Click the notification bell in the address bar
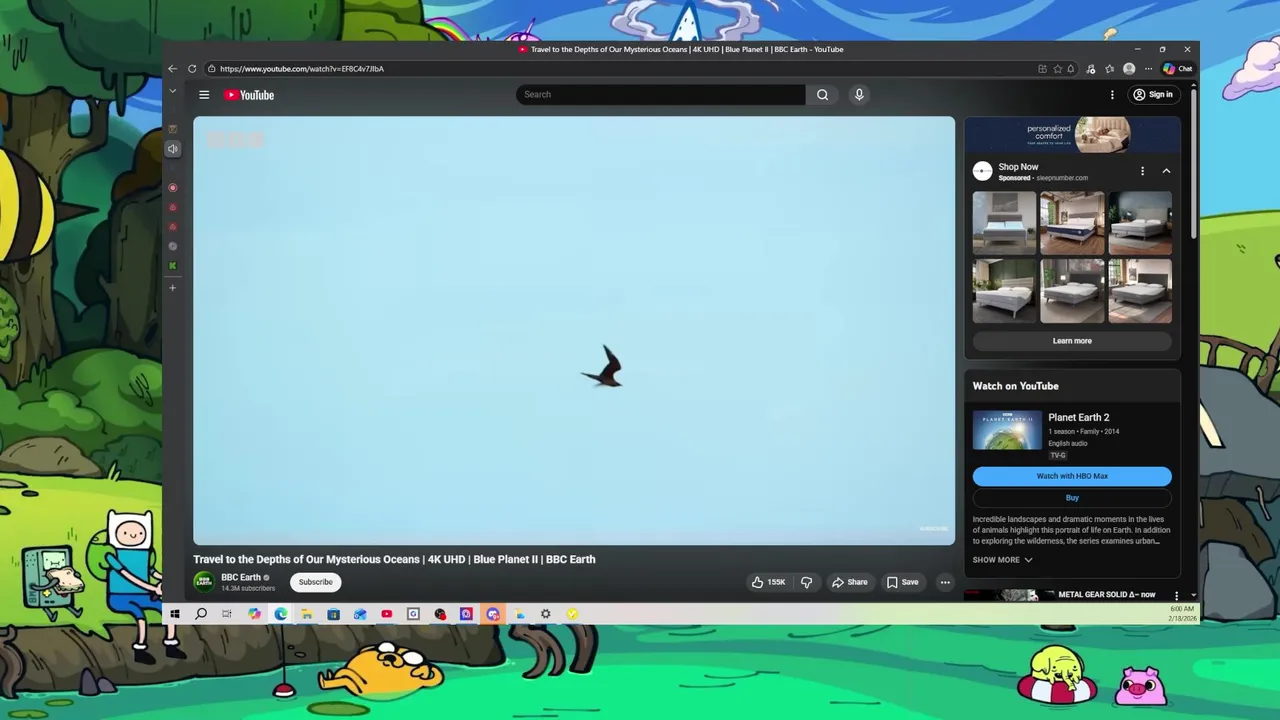 1070,69
